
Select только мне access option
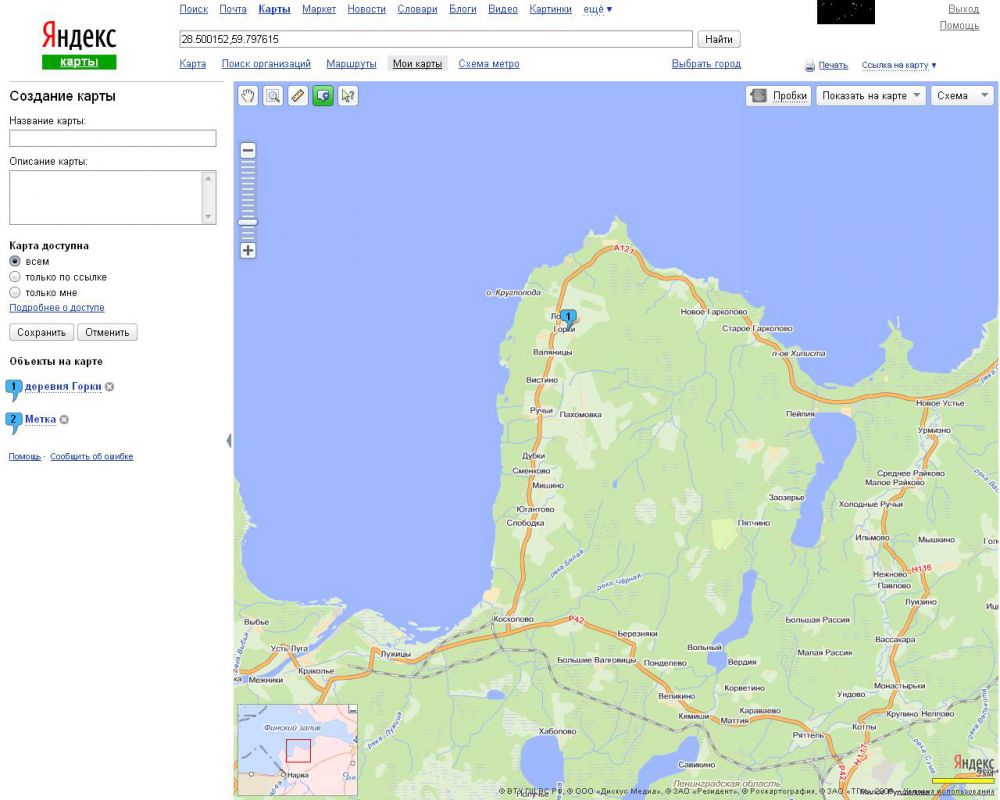click(x=15, y=293)
